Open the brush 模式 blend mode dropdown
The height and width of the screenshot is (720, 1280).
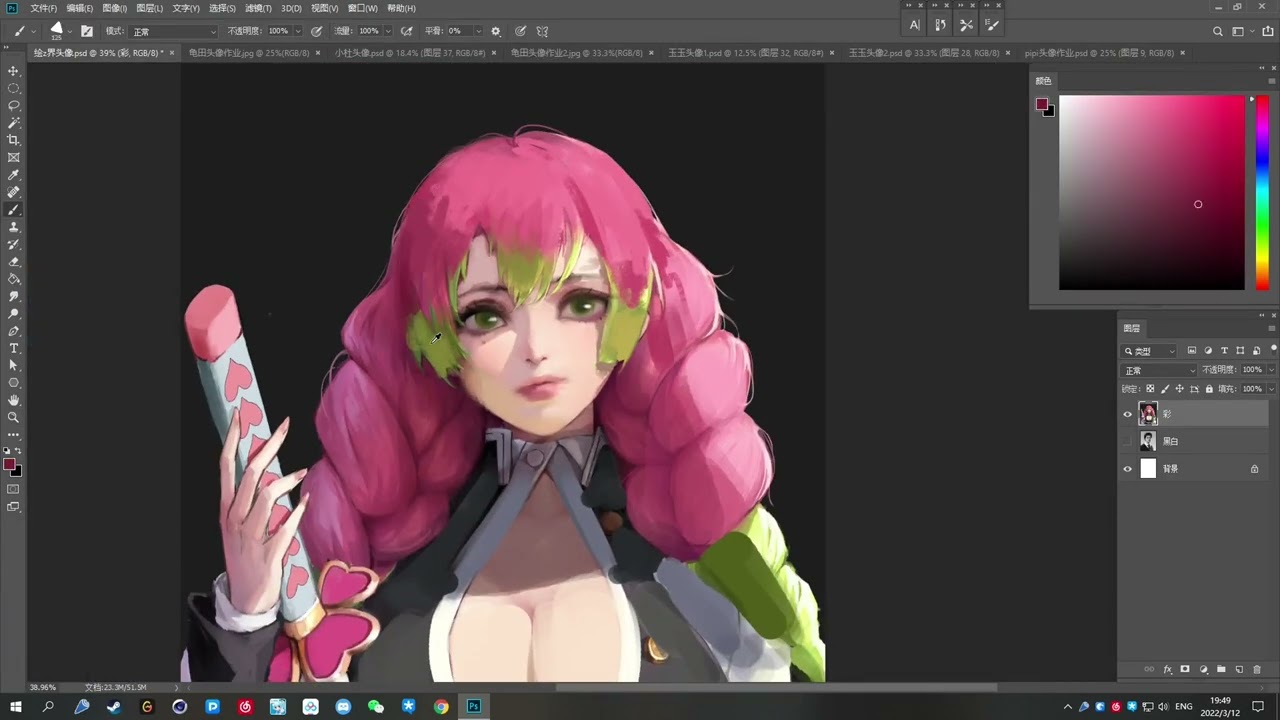click(x=172, y=31)
